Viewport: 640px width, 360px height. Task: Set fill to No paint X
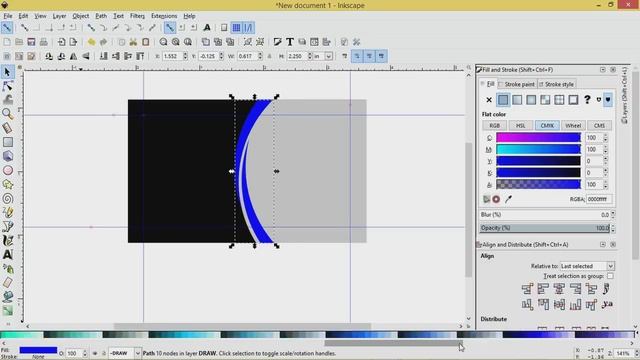pos(489,100)
